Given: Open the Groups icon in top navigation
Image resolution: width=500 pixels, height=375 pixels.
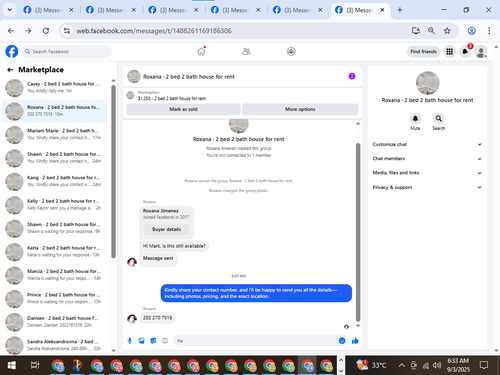Looking at the screenshot, I should coord(291,51).
